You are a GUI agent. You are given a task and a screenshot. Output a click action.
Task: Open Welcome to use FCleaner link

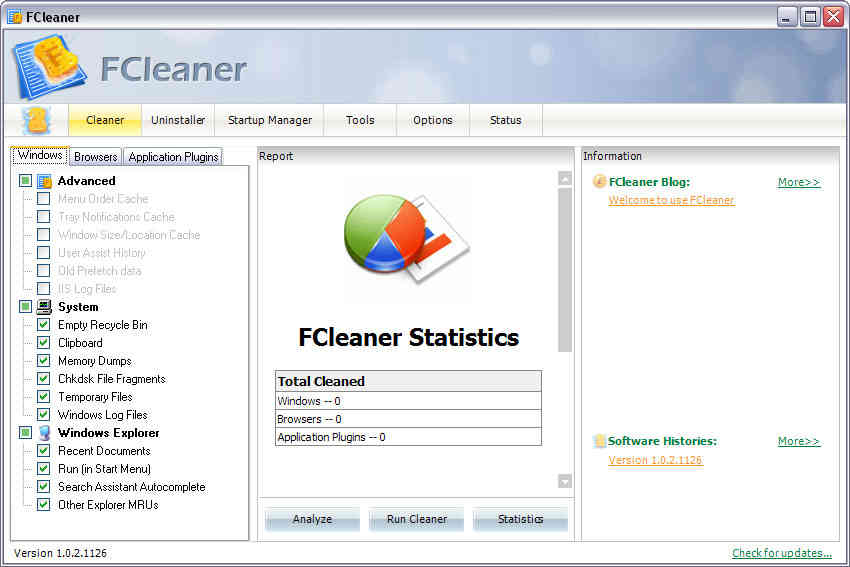pyautogui.click(x=671, y=200)
